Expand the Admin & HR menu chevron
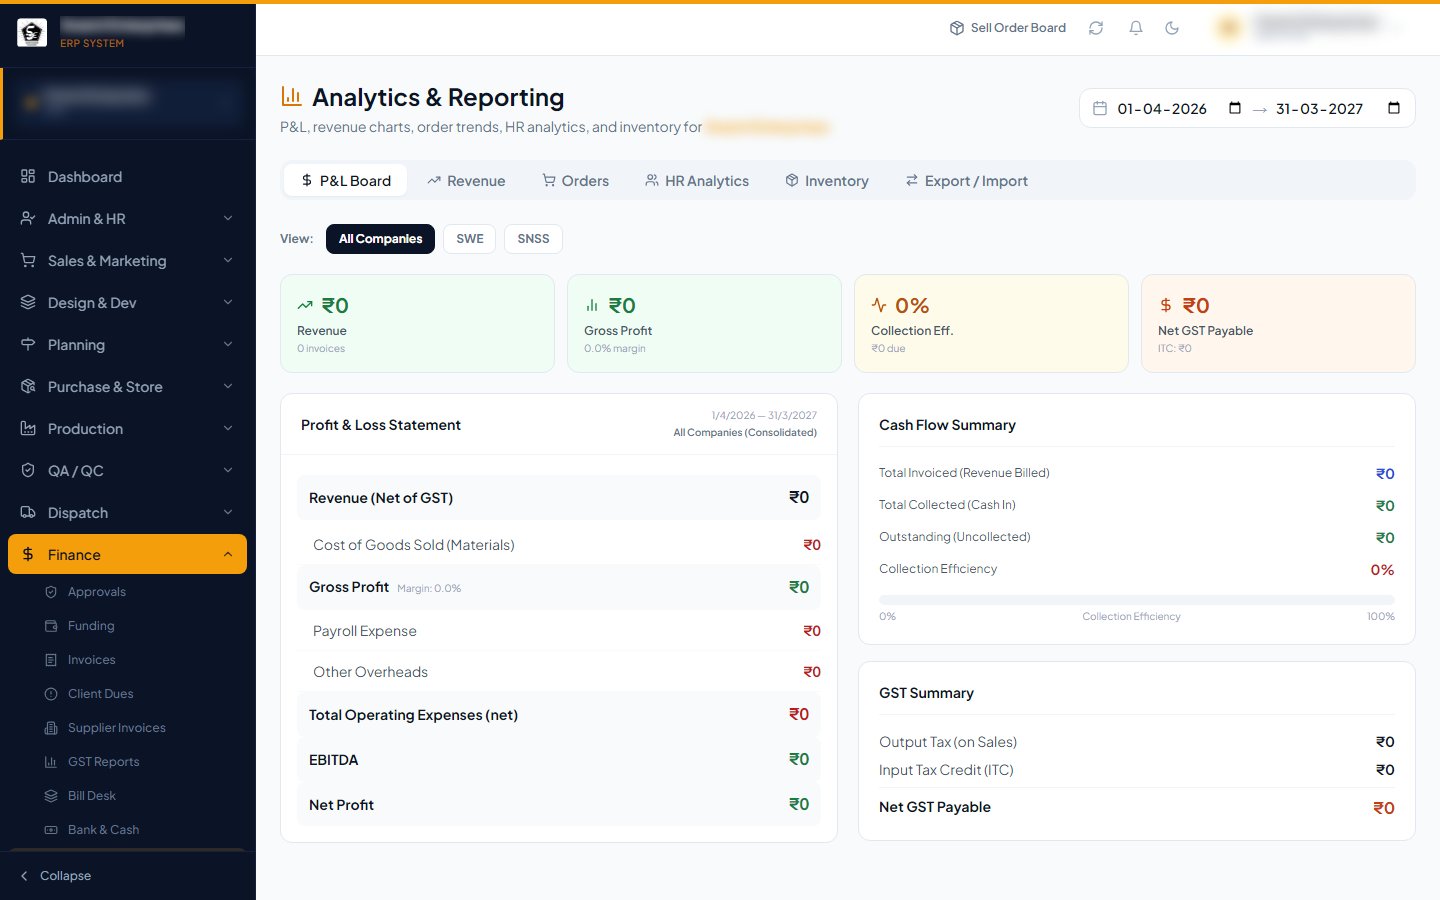Screen dimensions: 1440x900 [x=228, y=218]
